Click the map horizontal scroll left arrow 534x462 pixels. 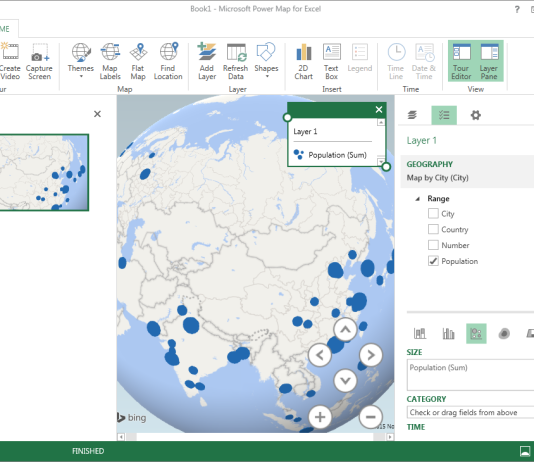pos(121,437)
